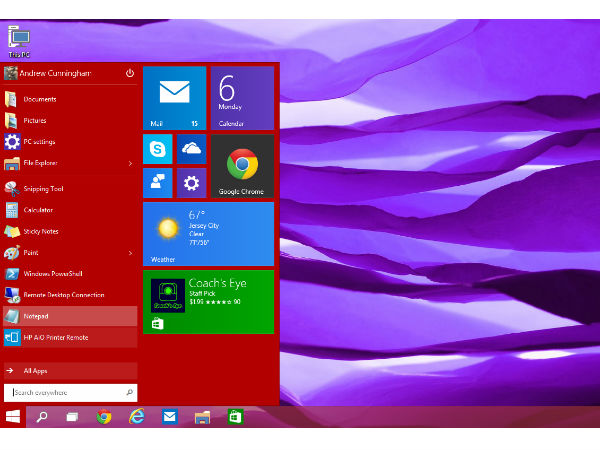Expand the Paint recent files arrow
Image resolution: width=600 pixels, height=450 pixels.
(x=130, y=253)
